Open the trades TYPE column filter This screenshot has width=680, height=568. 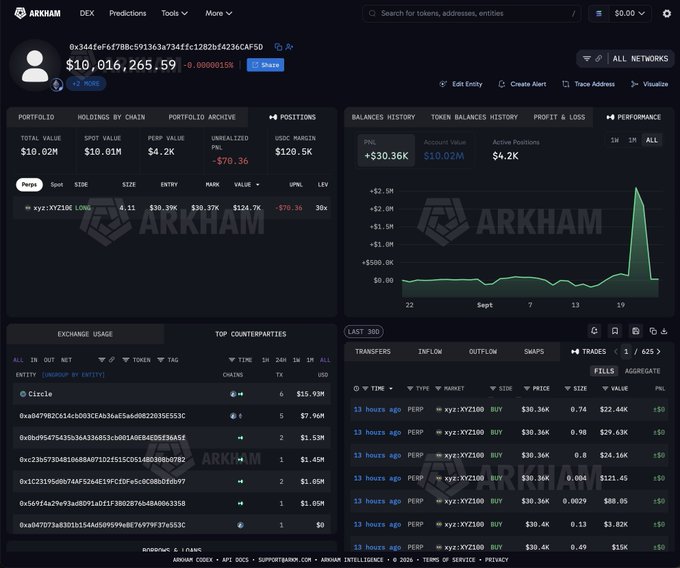418,388
